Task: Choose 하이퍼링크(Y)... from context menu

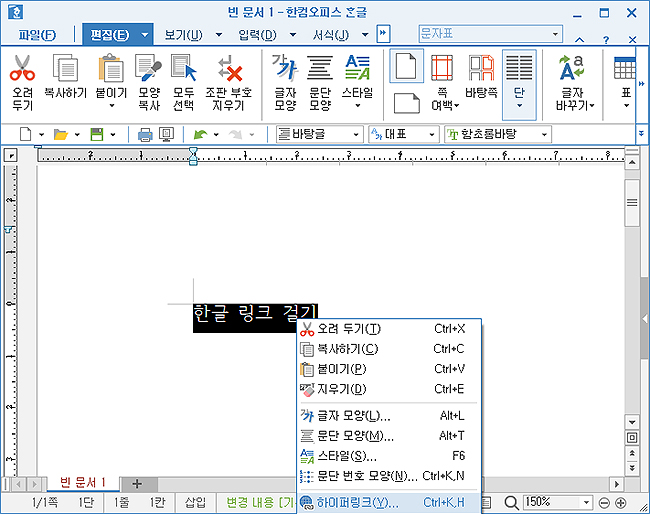Action: [389, 502]
